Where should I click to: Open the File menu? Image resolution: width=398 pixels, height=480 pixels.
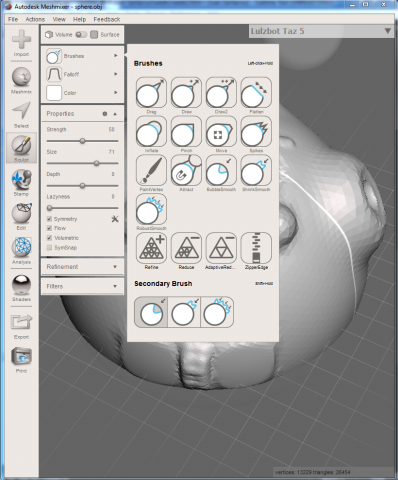tap(13, 19)
